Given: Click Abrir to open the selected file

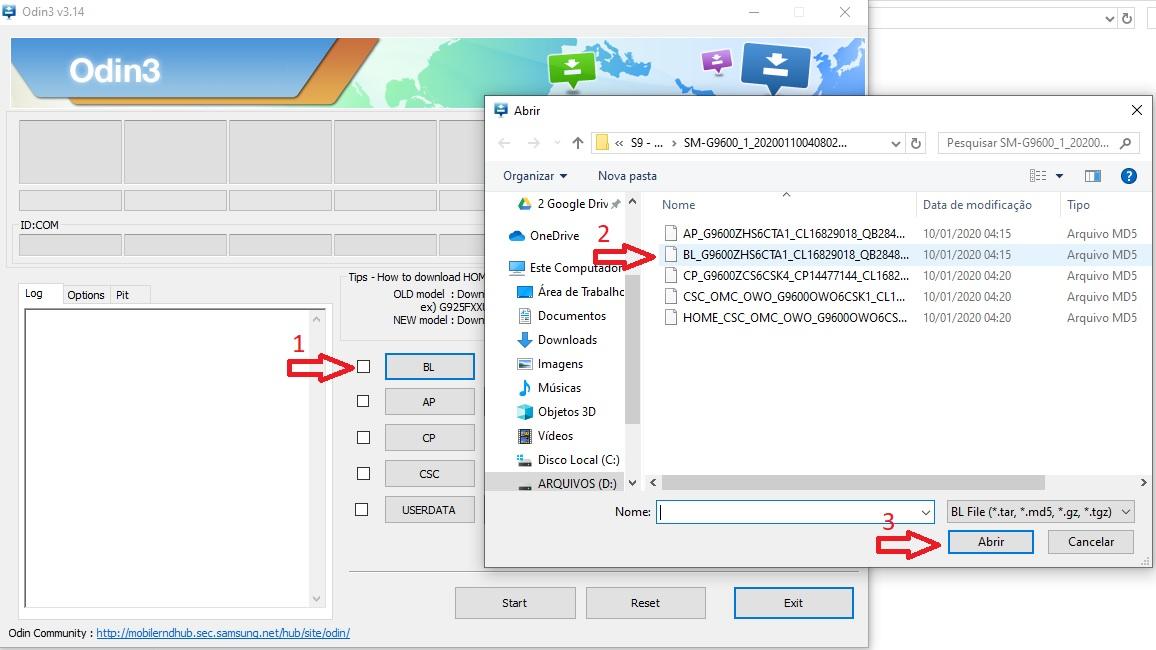Looking at the screenshot, I should [990, 542].
